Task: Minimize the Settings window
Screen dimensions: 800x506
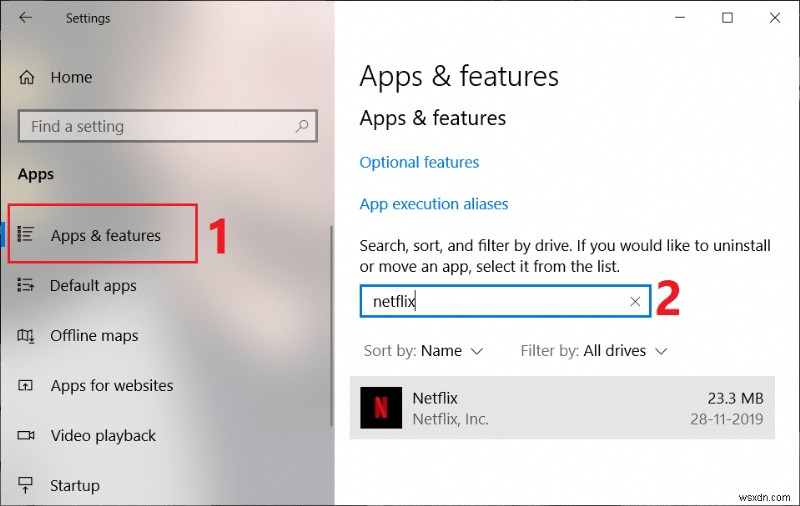Action: coord(680,18)
